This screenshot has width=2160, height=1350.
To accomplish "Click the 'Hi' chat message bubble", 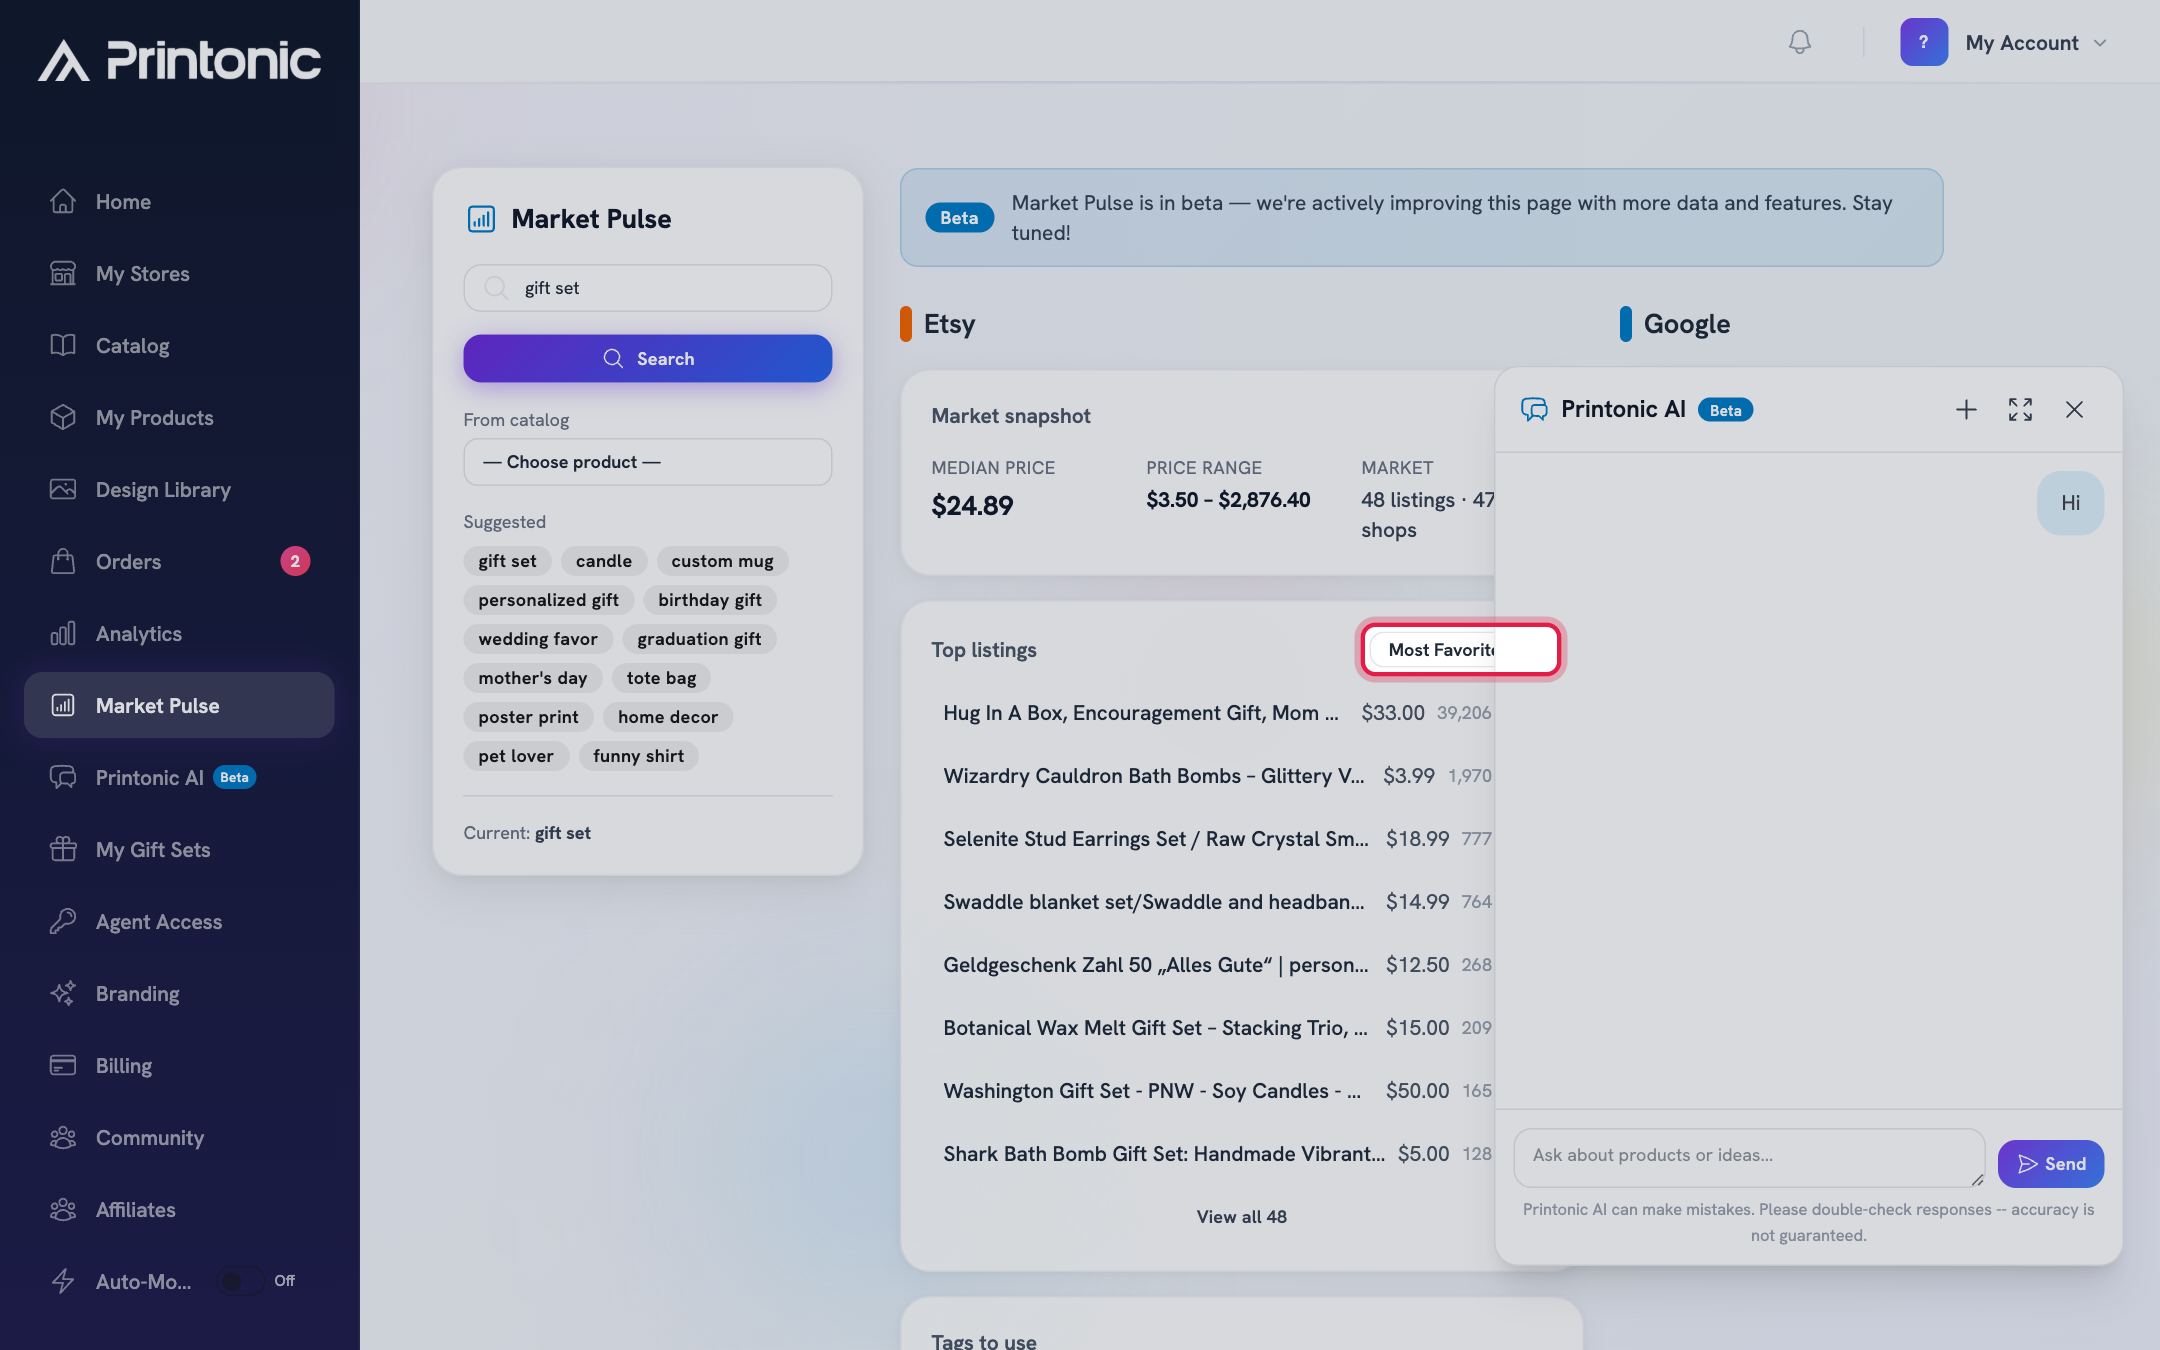I will click(2070, 503).
